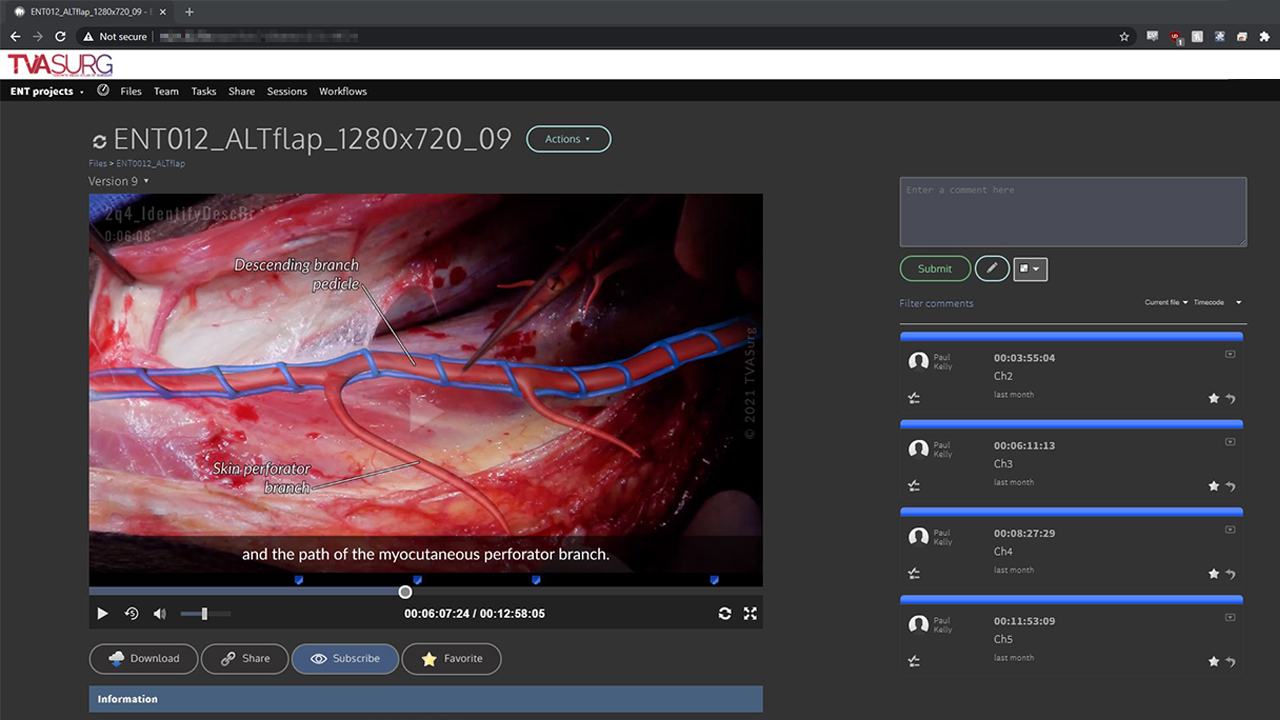Viewport: 1280px width, 720px height.
Task: Jump to timecode 00:06:11:13
Action: pyautogui.click(x=1024, y=446)
